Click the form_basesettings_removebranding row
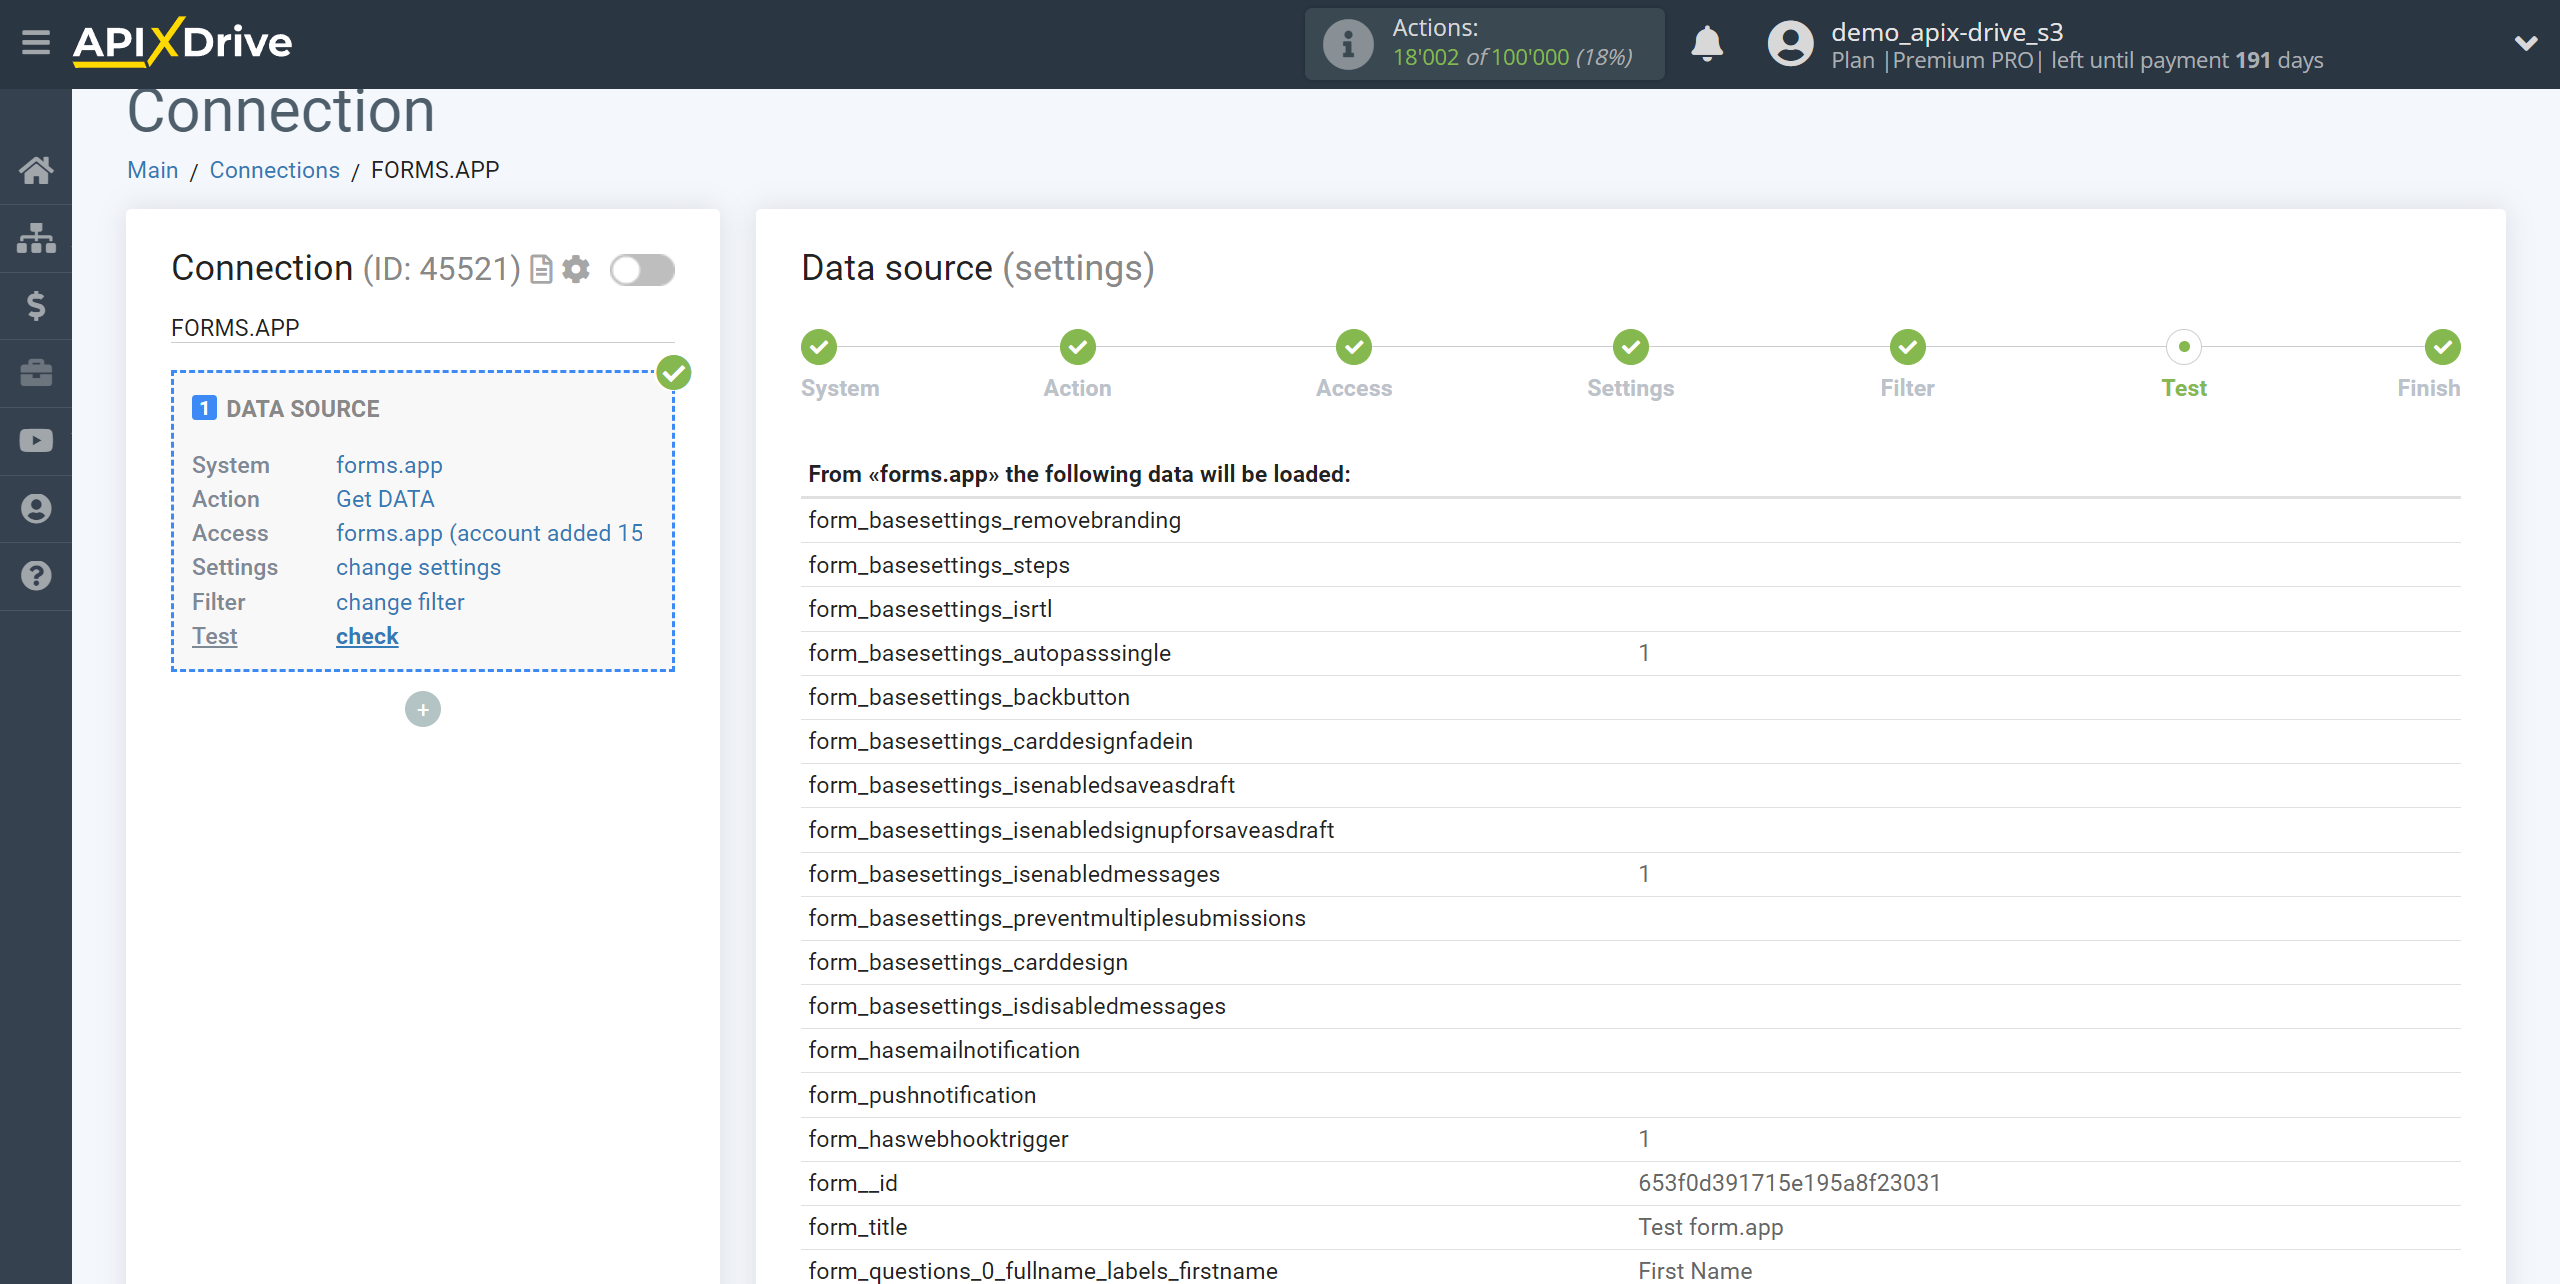Screen dimensions: 2560x1284 tap(1630, 520)
